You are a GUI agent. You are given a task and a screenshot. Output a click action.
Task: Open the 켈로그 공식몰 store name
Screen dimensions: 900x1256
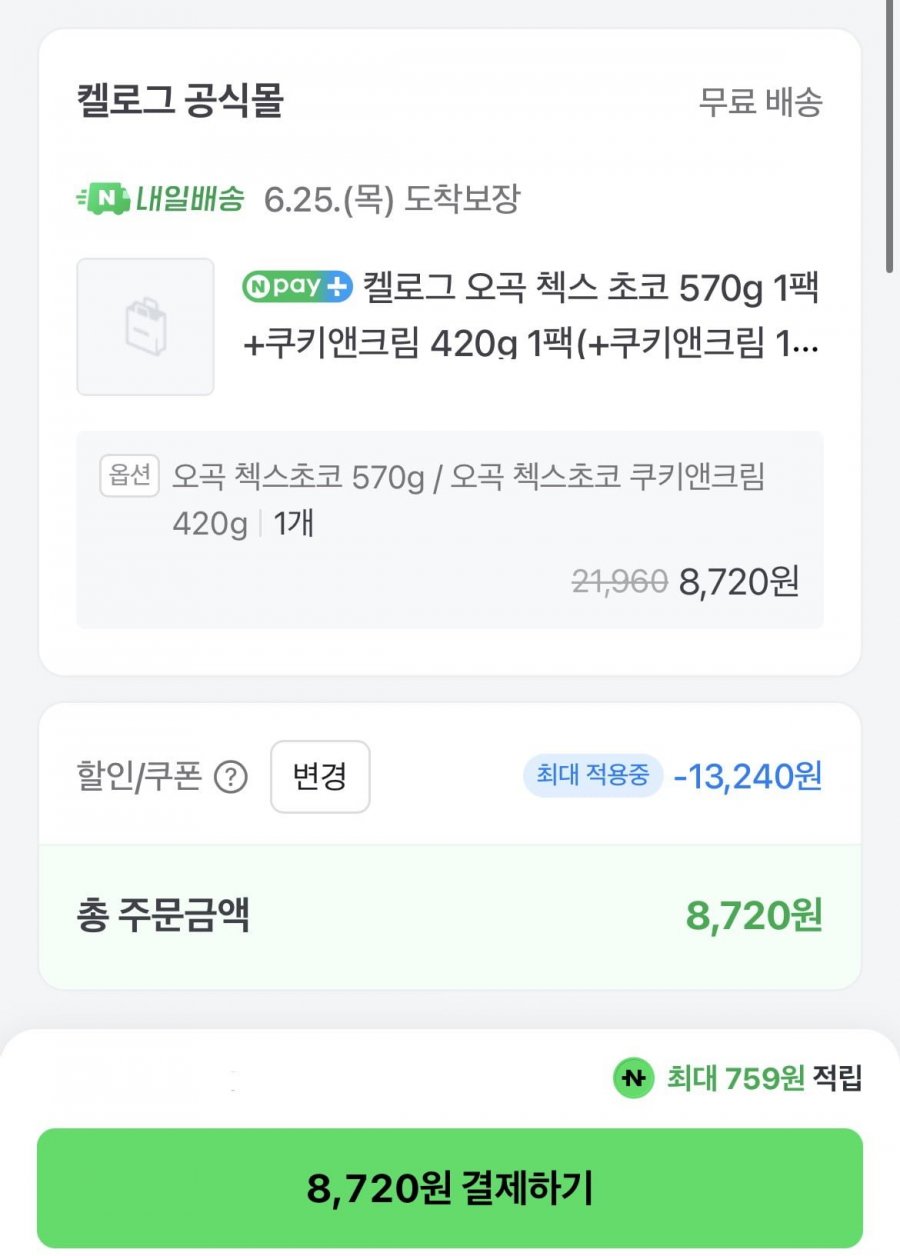(x=180, y=102)
